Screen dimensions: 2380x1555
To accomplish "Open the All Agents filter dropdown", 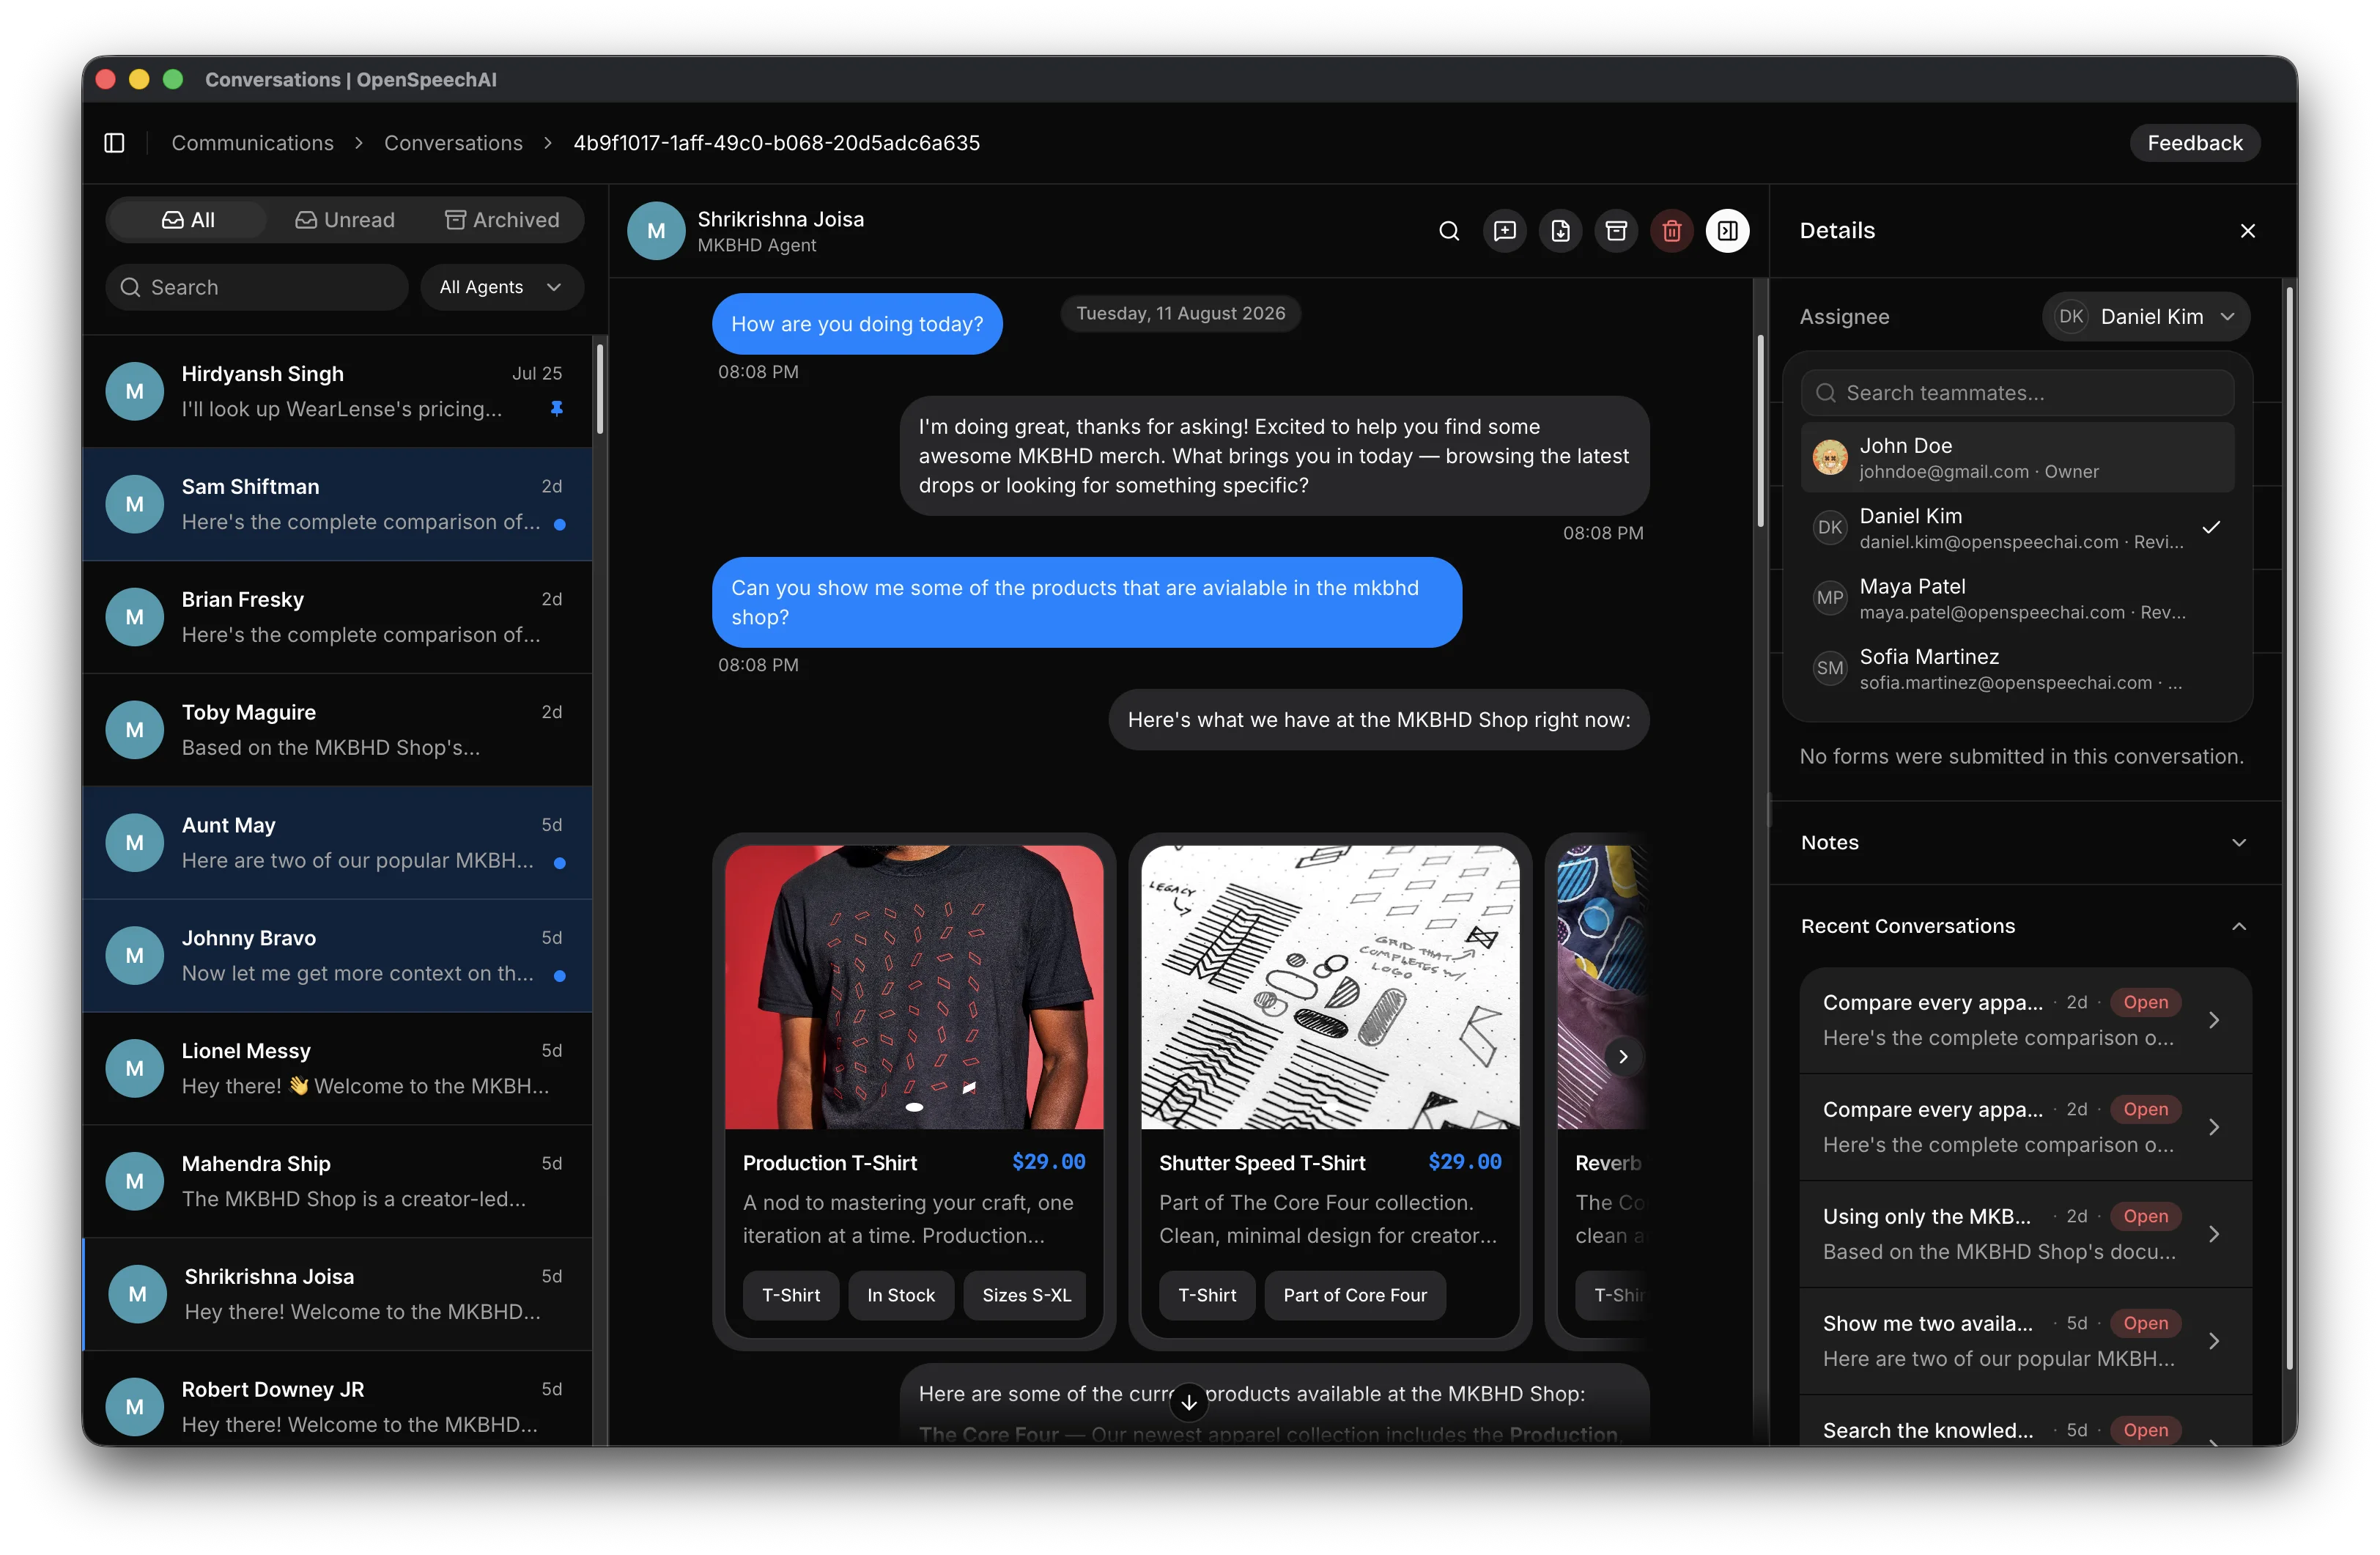I will coord(501,287).
